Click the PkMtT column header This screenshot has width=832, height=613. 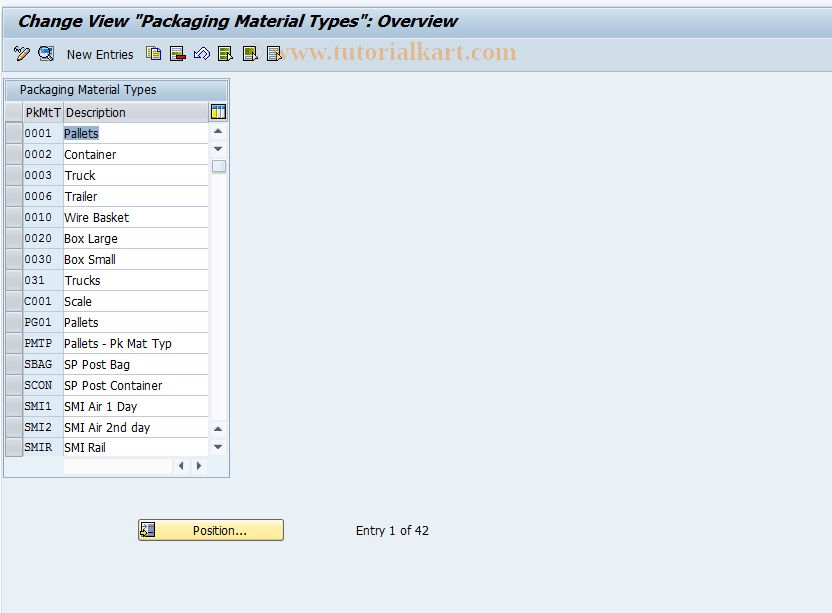[x=43, y=113]
